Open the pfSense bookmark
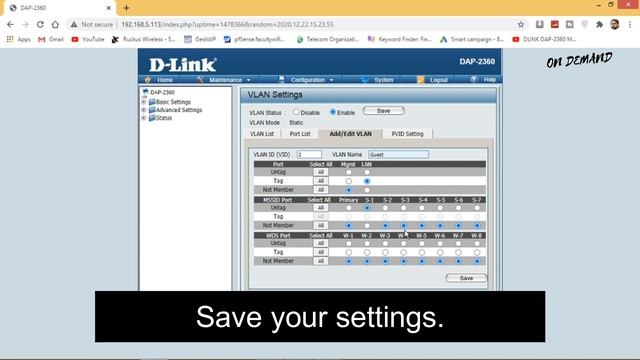Viewport: 640px width, 360px height. (254, 39)
